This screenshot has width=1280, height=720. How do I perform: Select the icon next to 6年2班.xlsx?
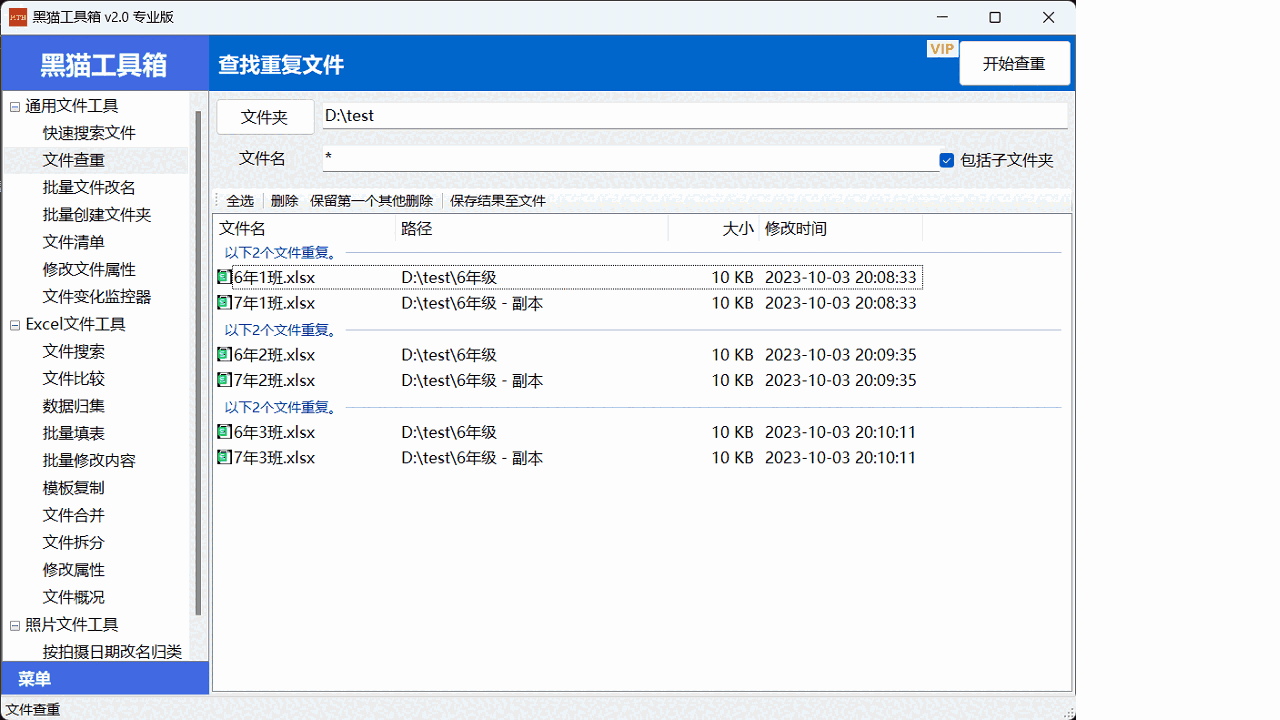click(224, 355)
